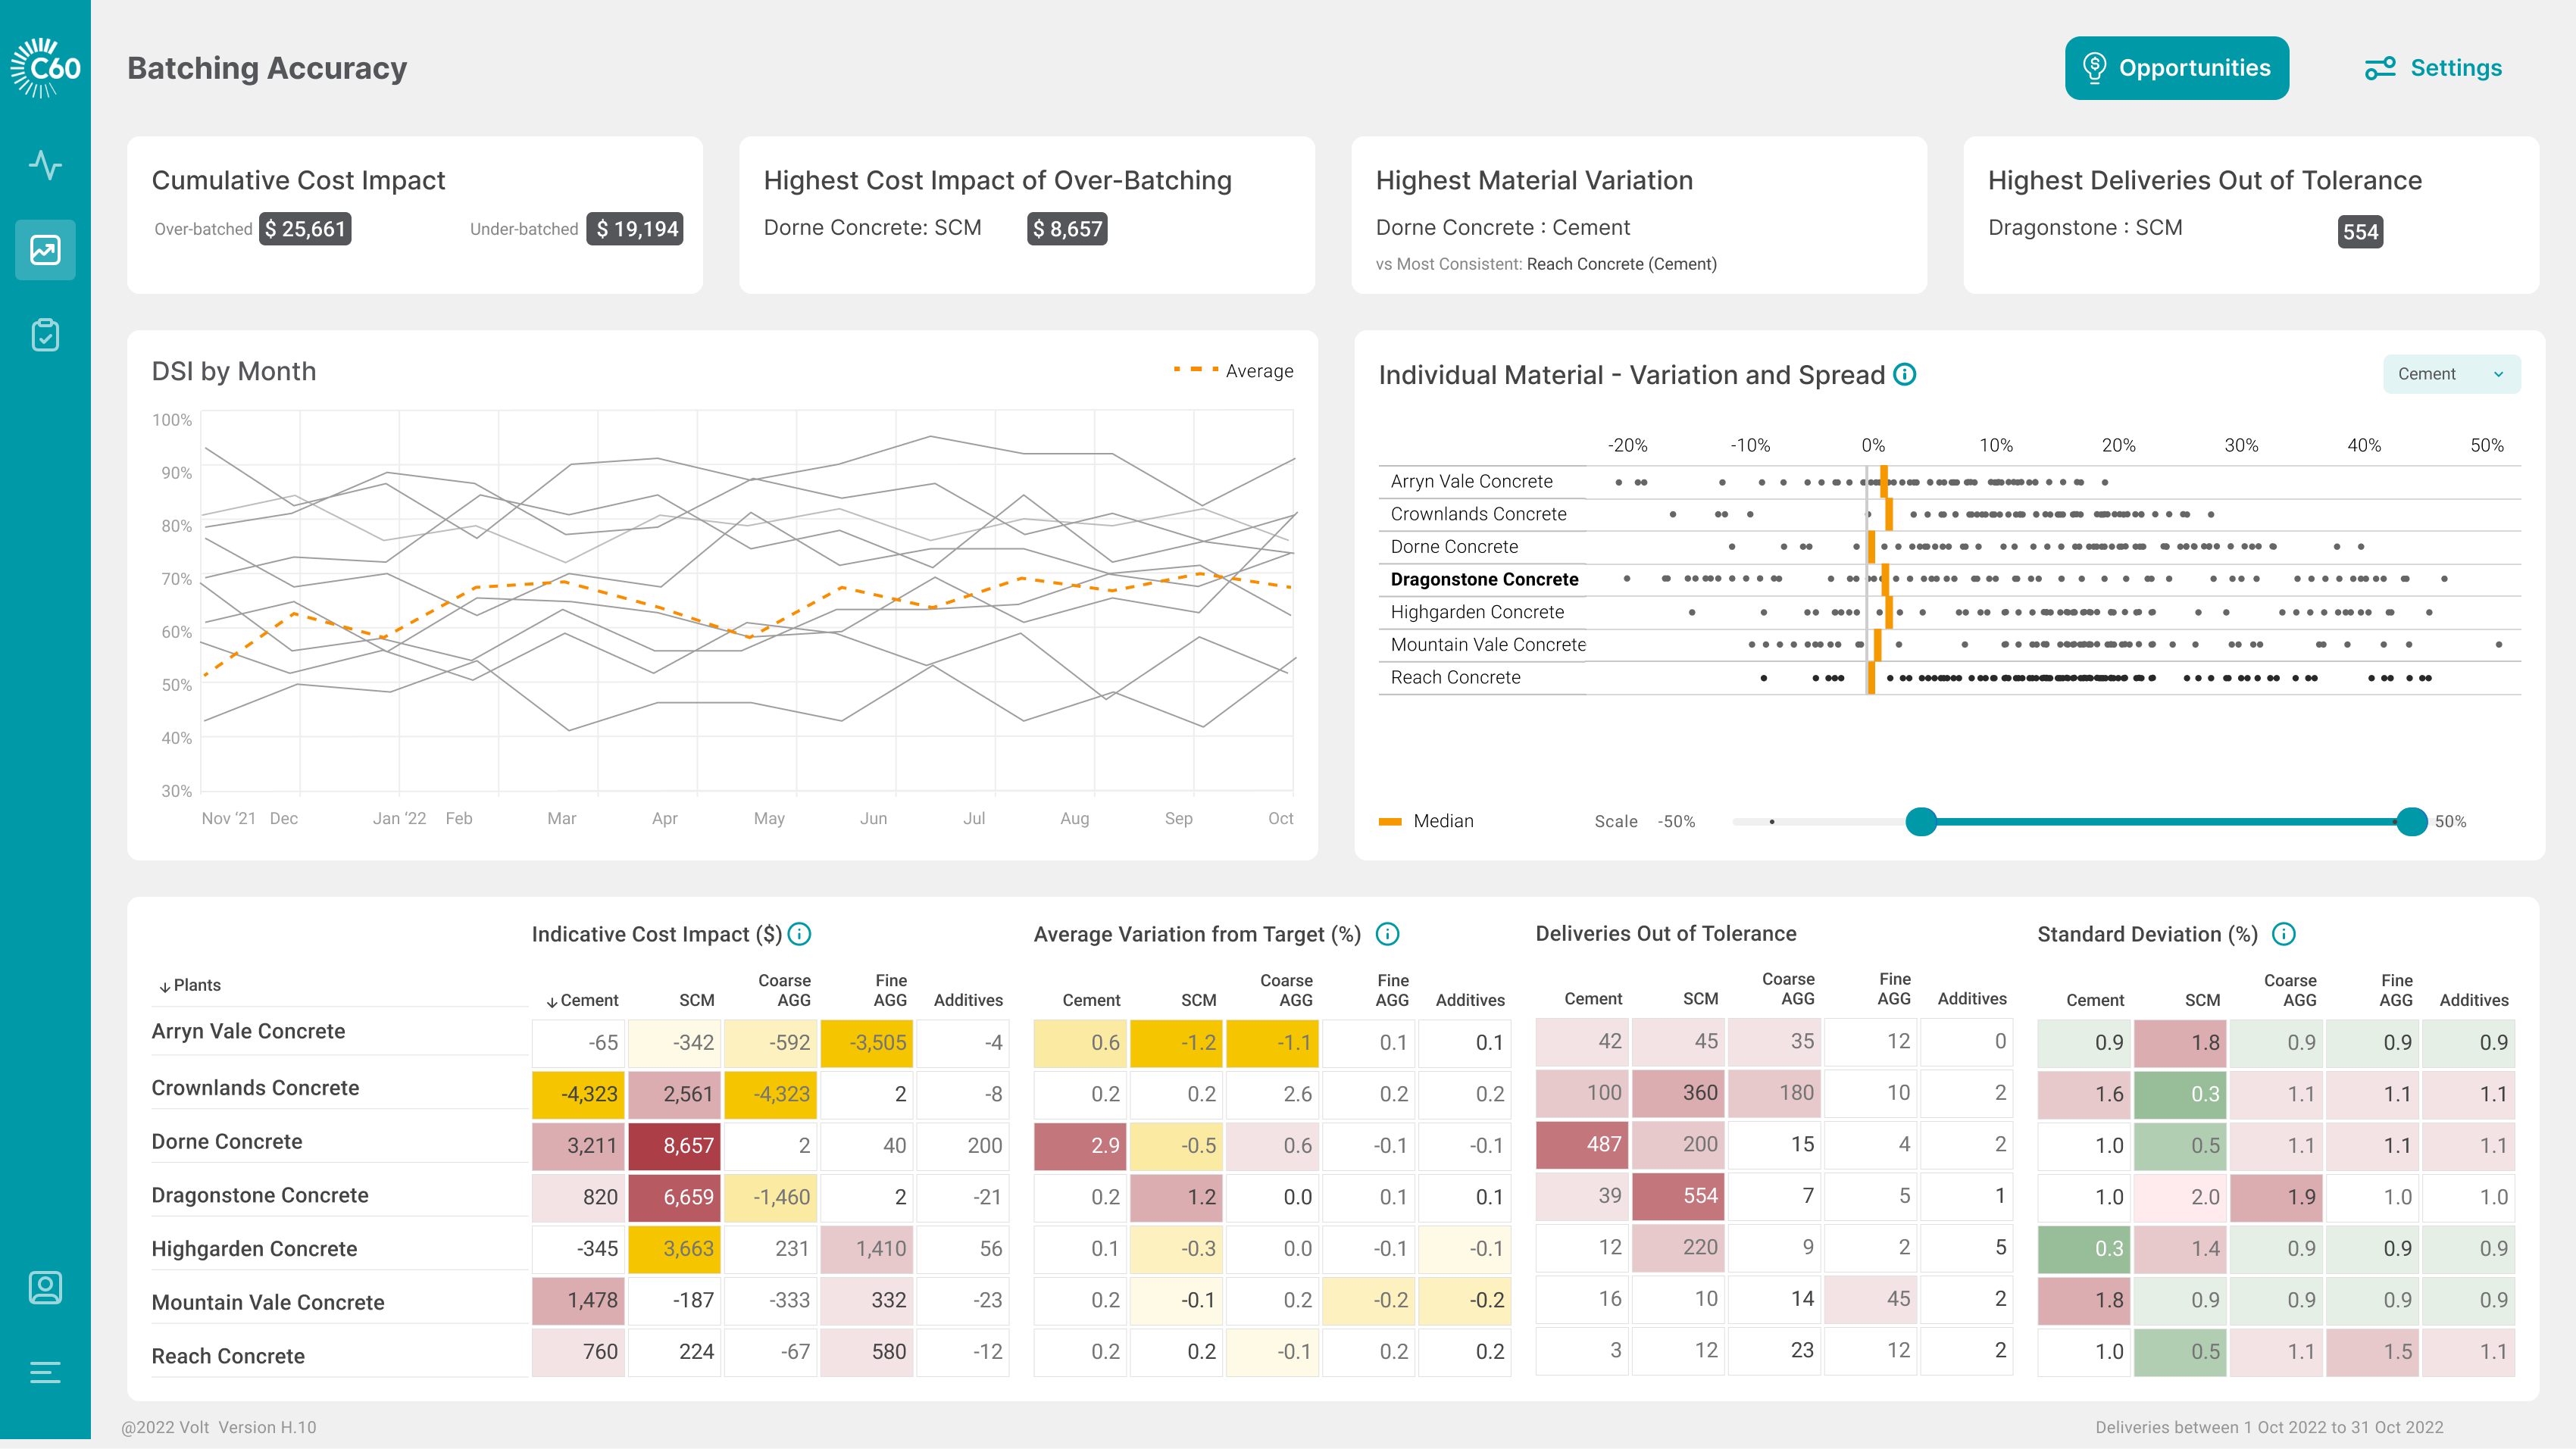Open the user profile sidebar icon

(45, 1287)
